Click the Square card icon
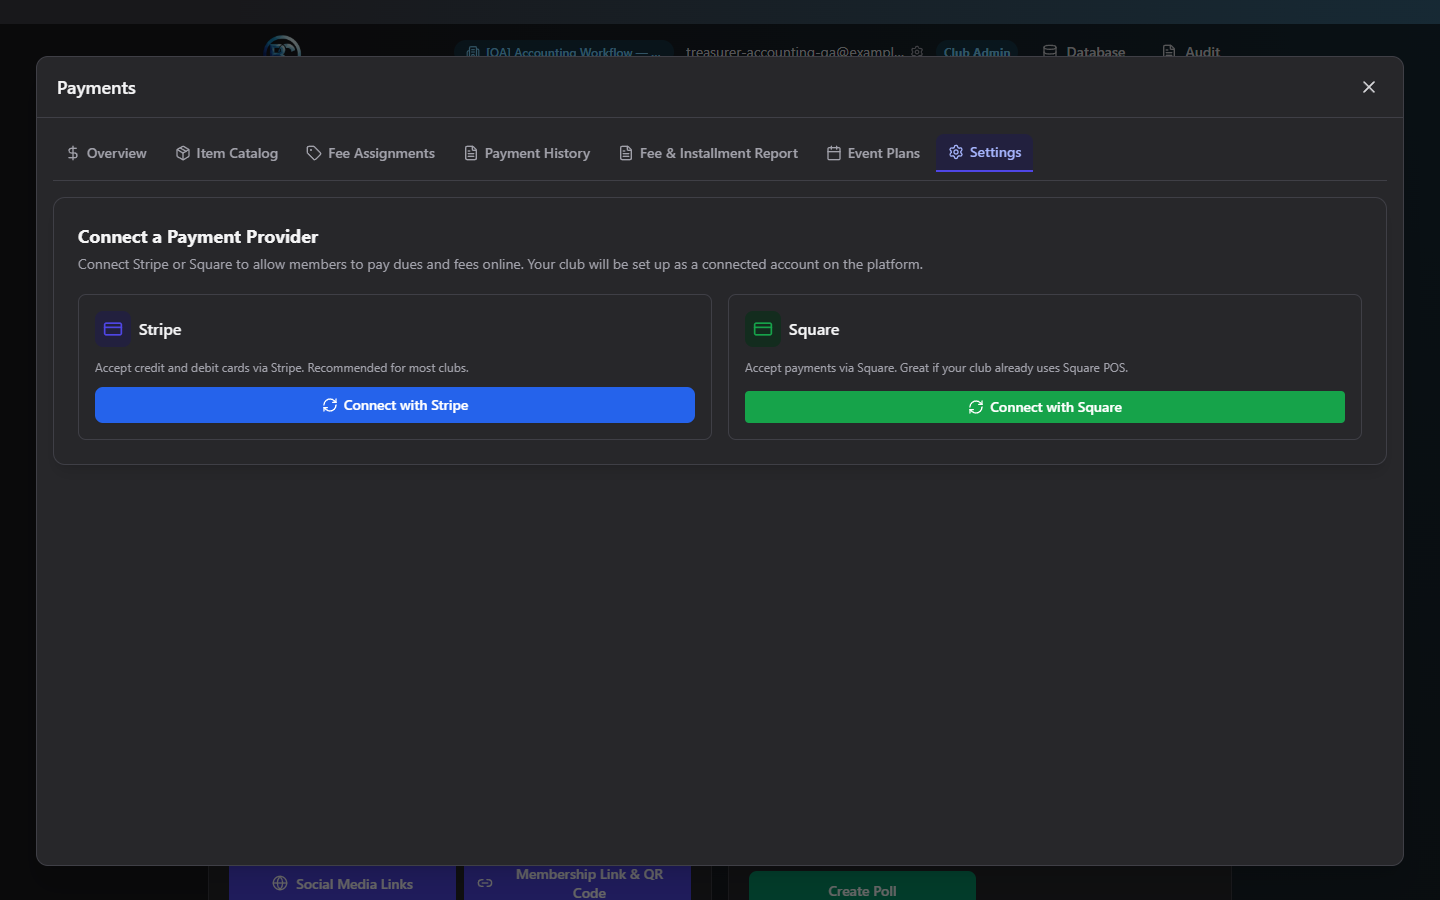1440x900 pixels. click(x=763, y=329)
